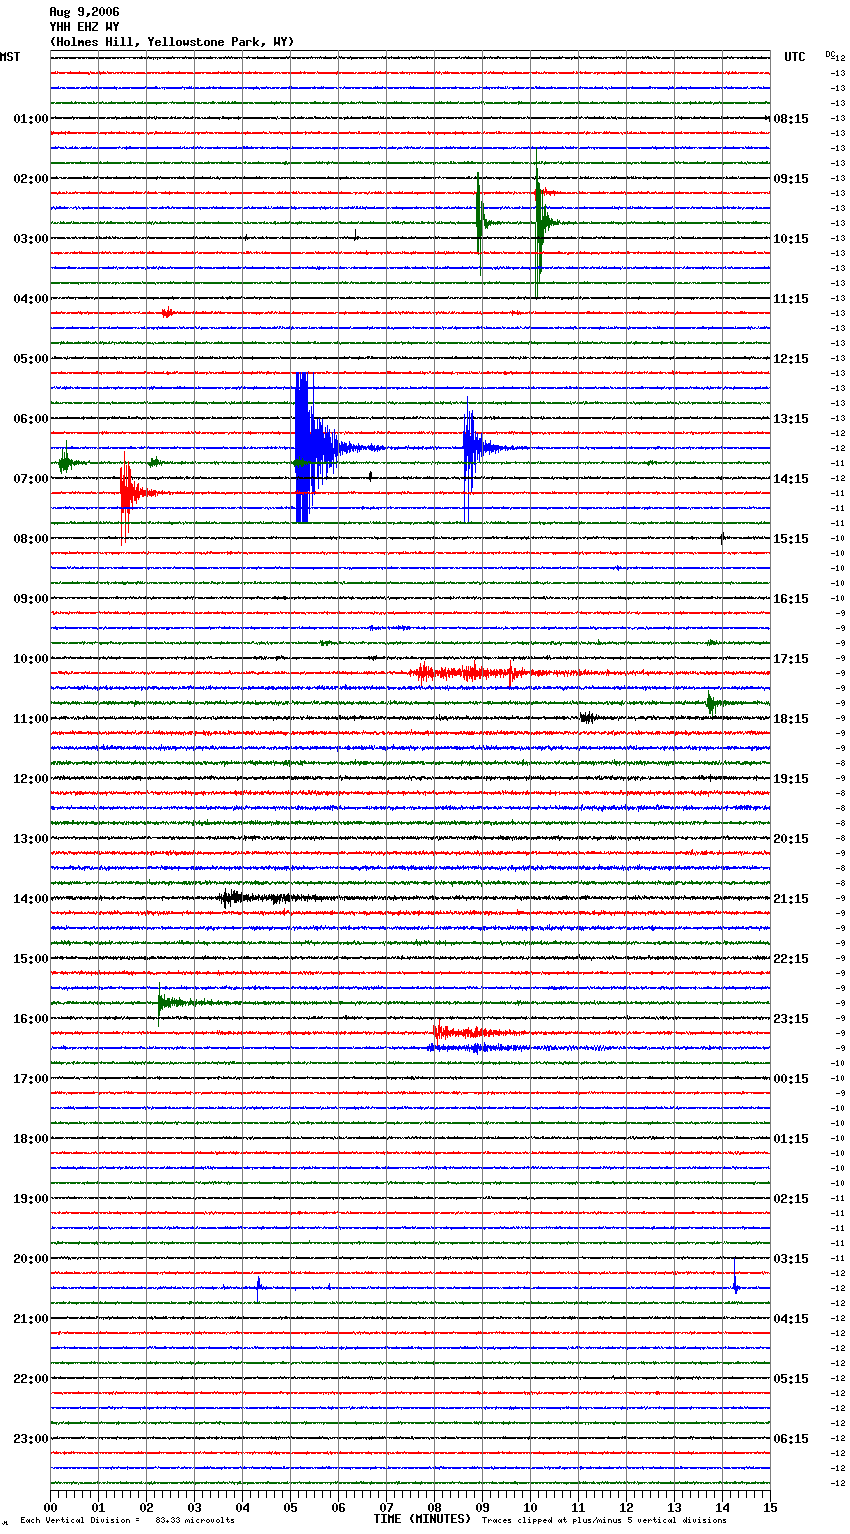Click the 'Traces clipped at plus/minus 5 vertical divisions' note
The width and height of the screenshot is (850, 1534).
point(604,1521)
